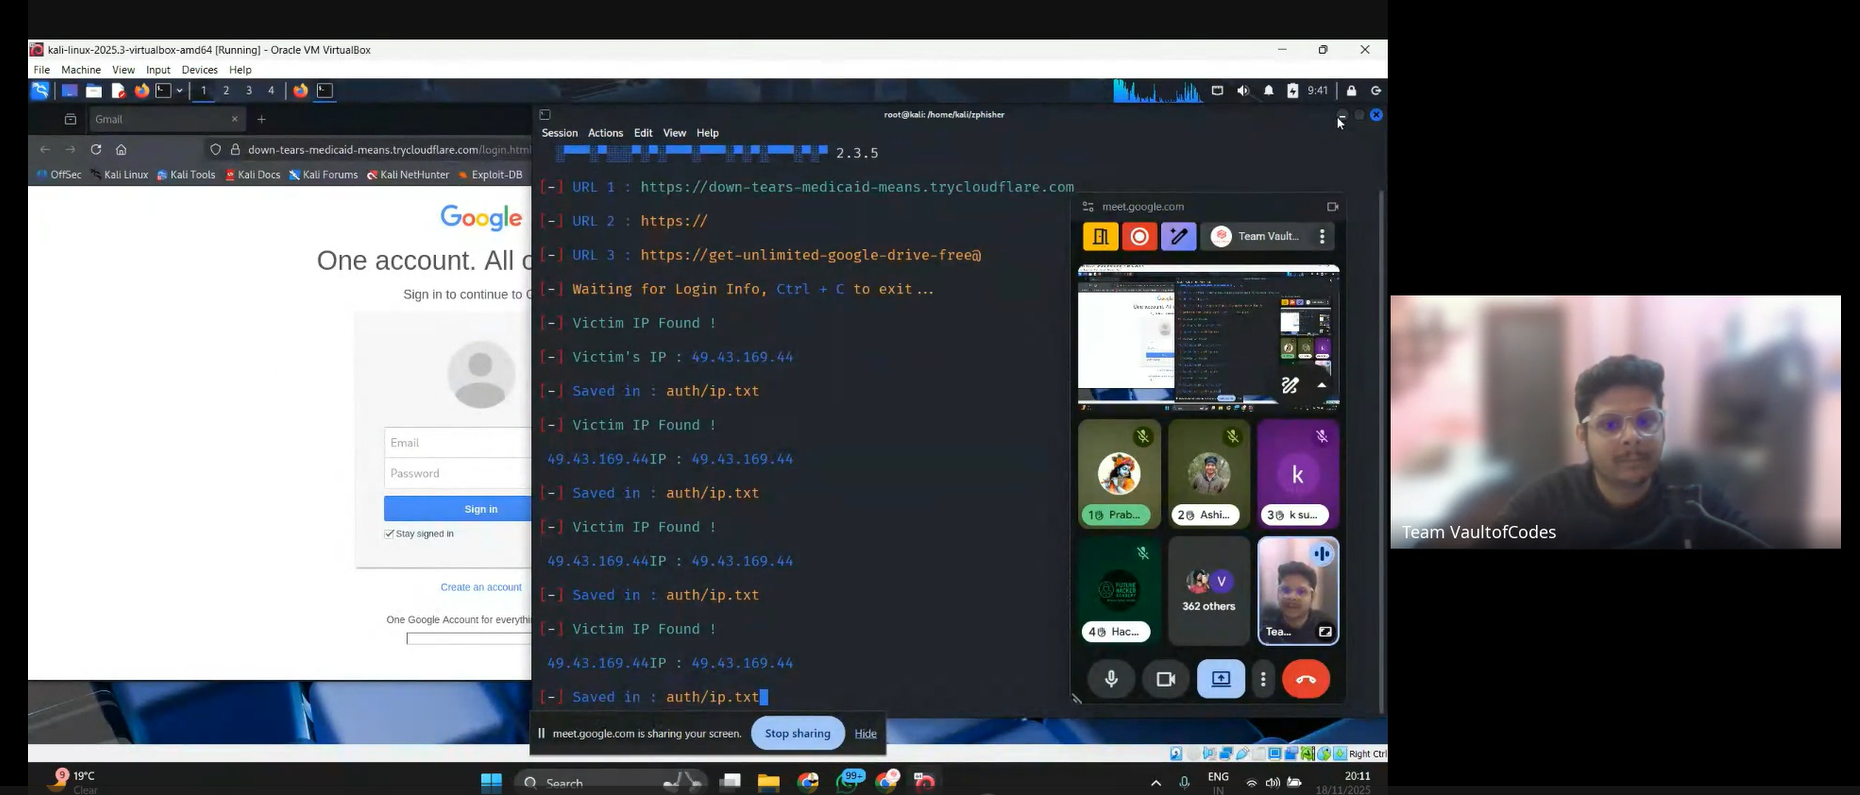Click the yellow door icon in Meet toolbar
This screenshot has width=1860, height=795.
pyautogui.click(x=1100, y=237)
